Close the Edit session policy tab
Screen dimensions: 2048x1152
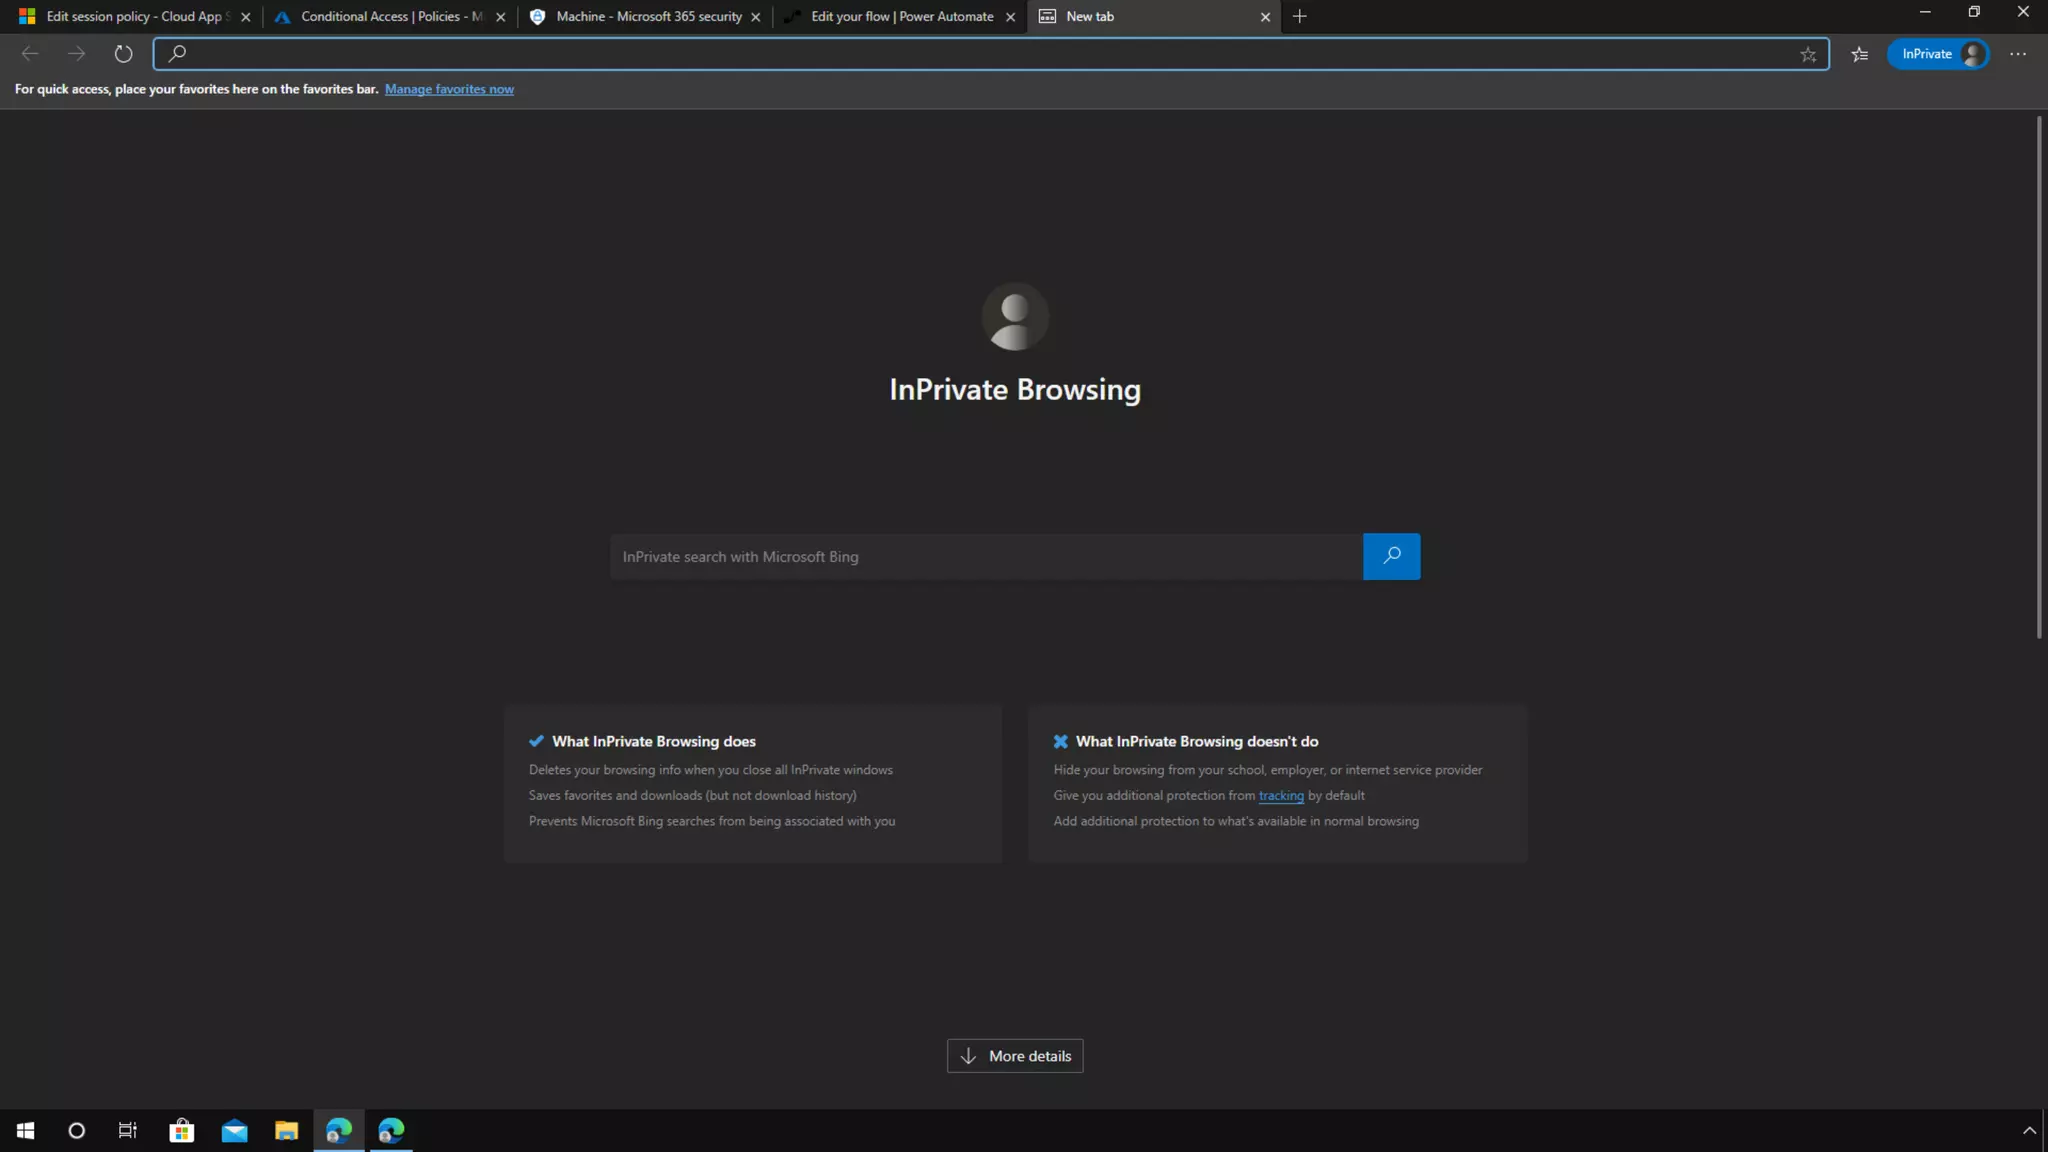click(x=245, y=17)
